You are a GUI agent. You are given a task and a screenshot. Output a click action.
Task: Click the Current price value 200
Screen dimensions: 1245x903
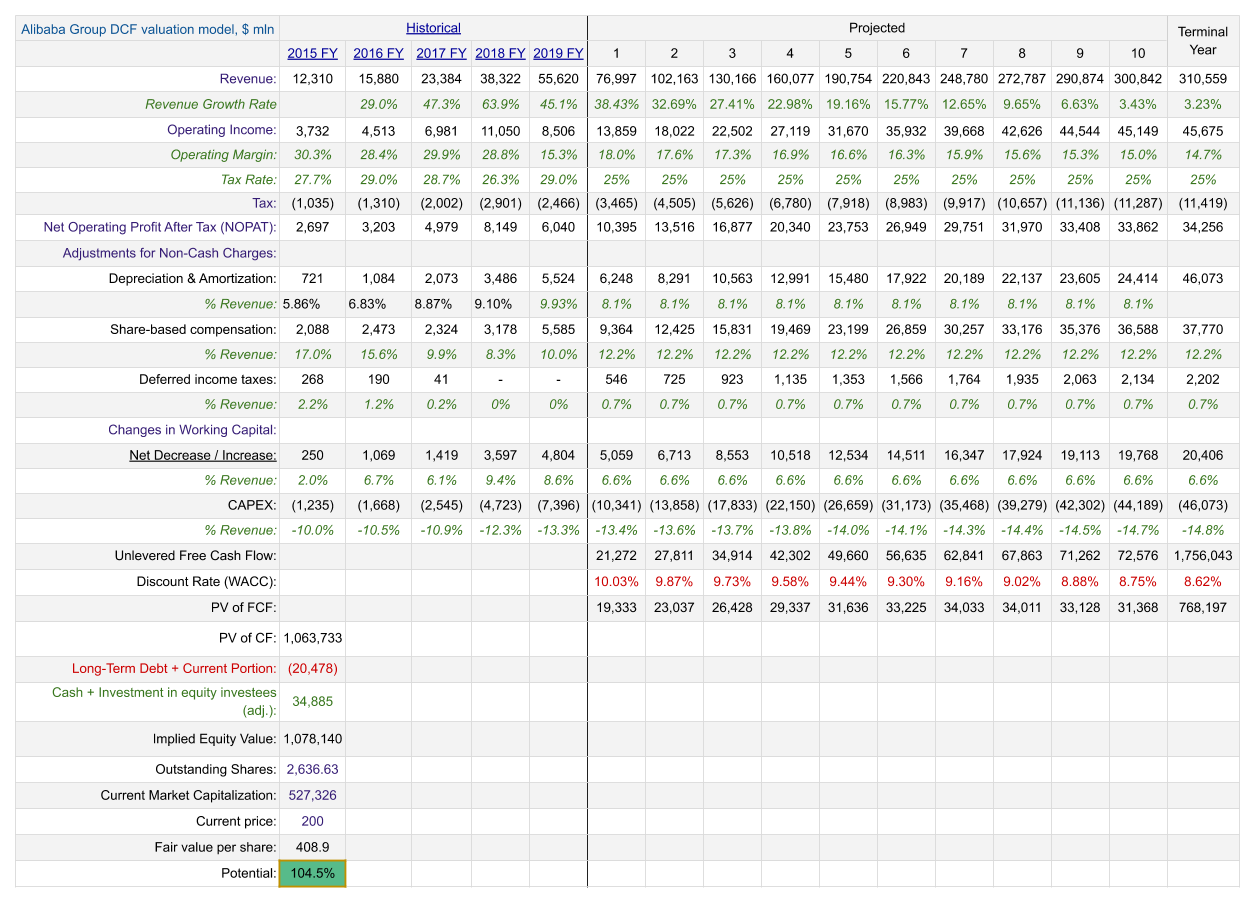pyautogui.click(x=312, y=821)
